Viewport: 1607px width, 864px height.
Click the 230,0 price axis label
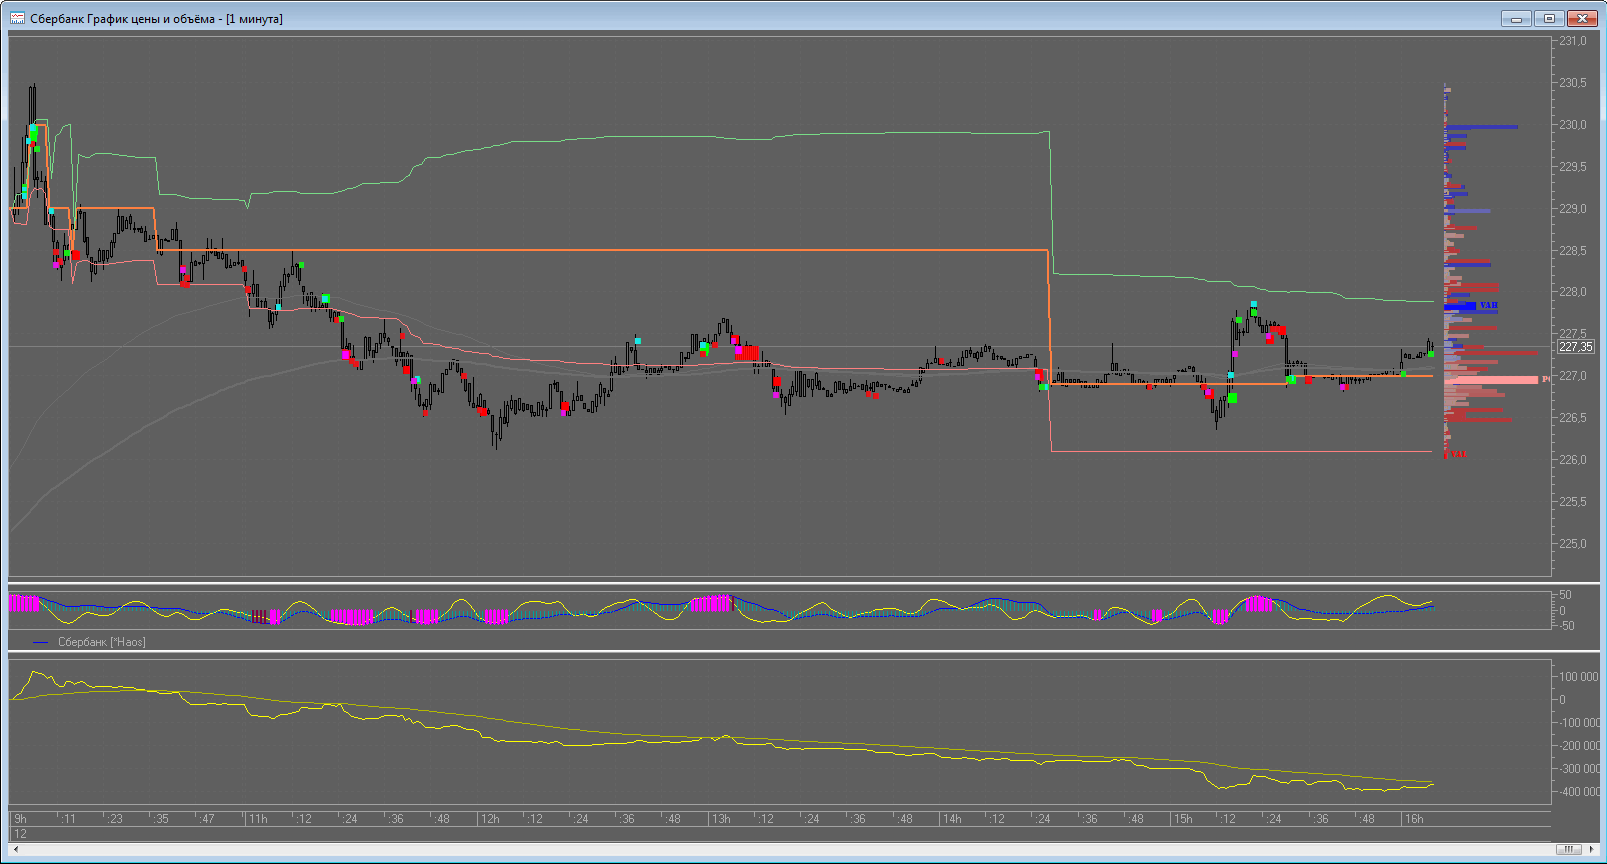pos(1573,125)
